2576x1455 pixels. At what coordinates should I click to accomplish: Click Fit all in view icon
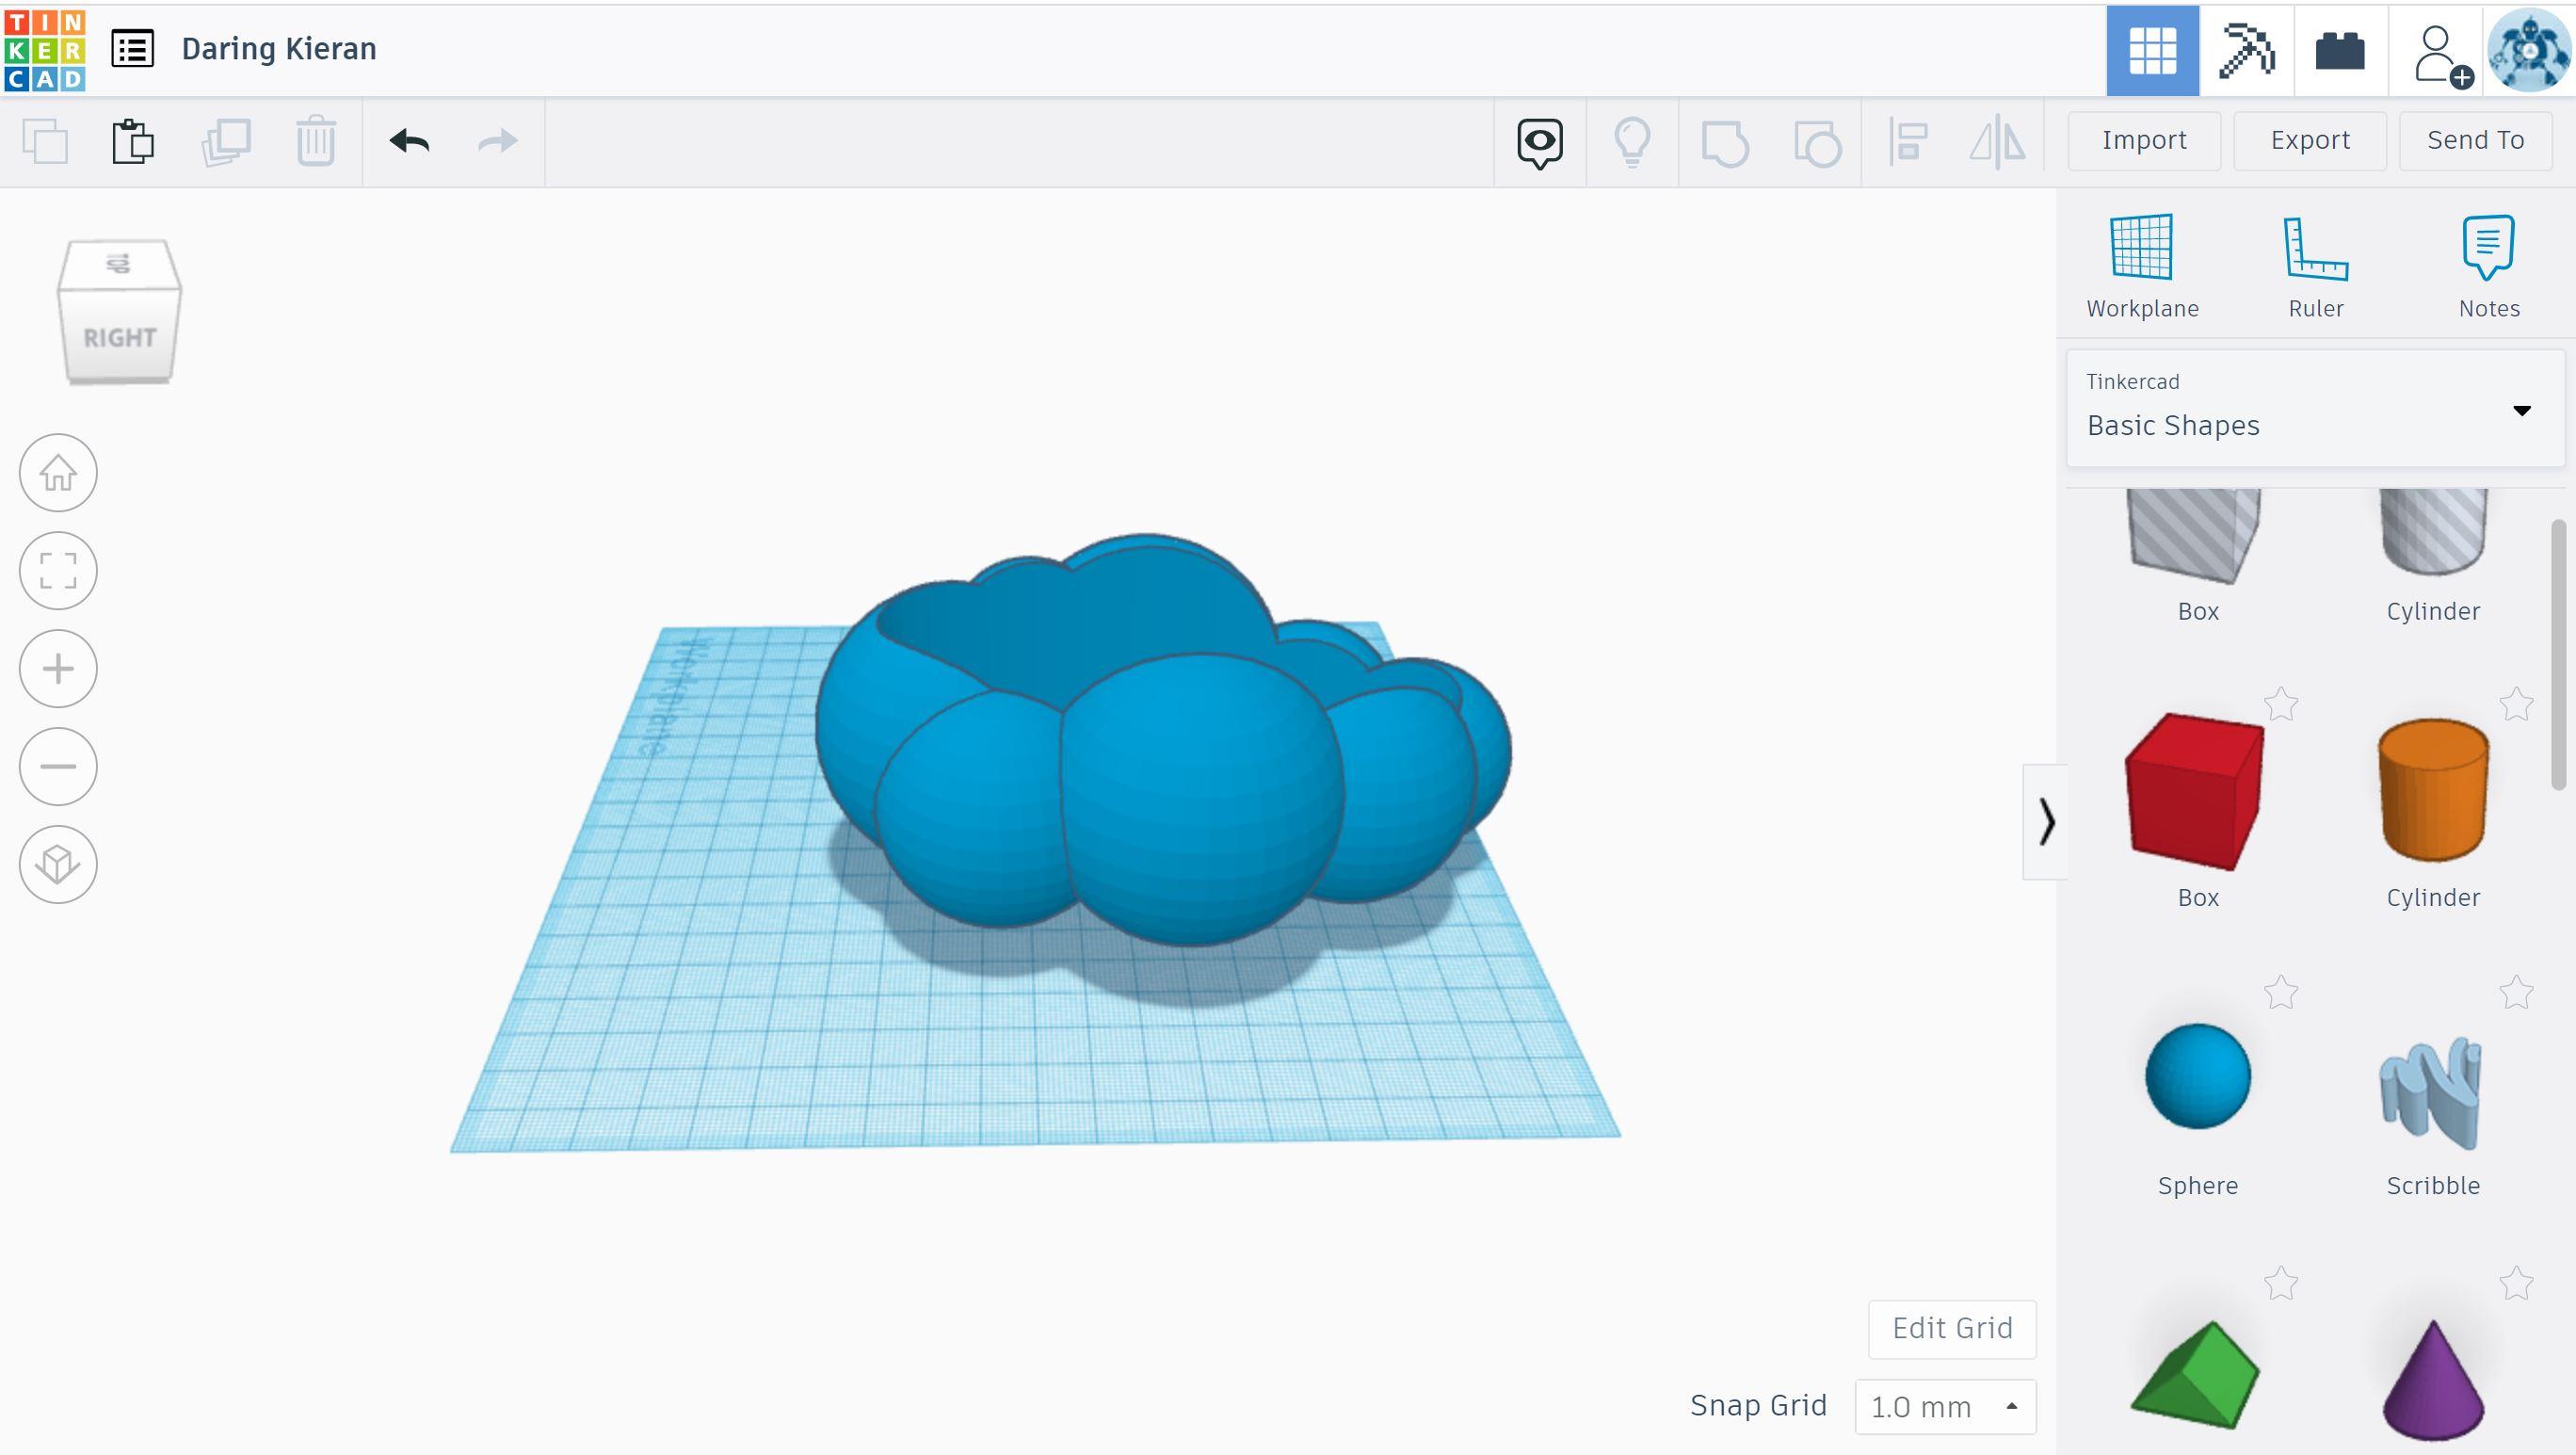coord(58,571)
